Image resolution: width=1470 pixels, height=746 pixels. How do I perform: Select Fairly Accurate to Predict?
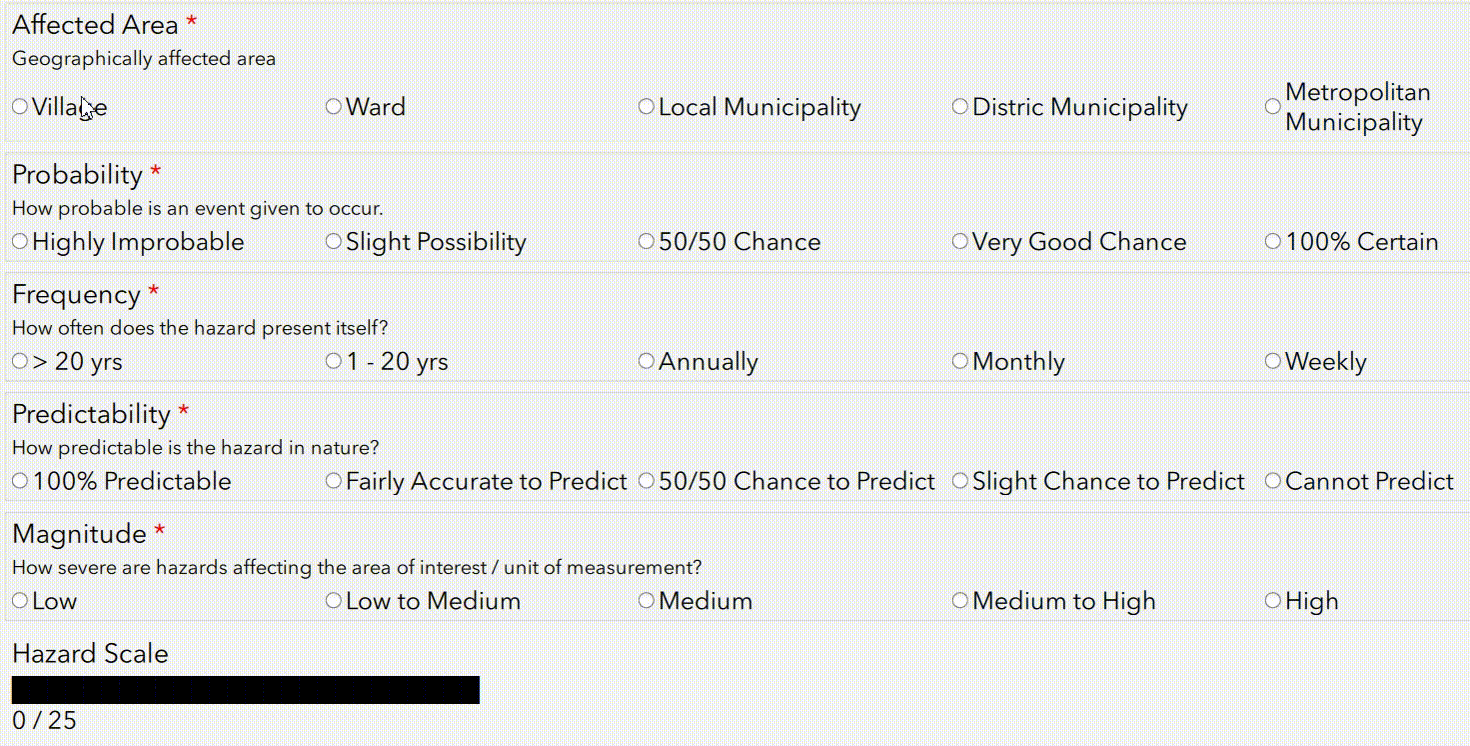(334, 482)
